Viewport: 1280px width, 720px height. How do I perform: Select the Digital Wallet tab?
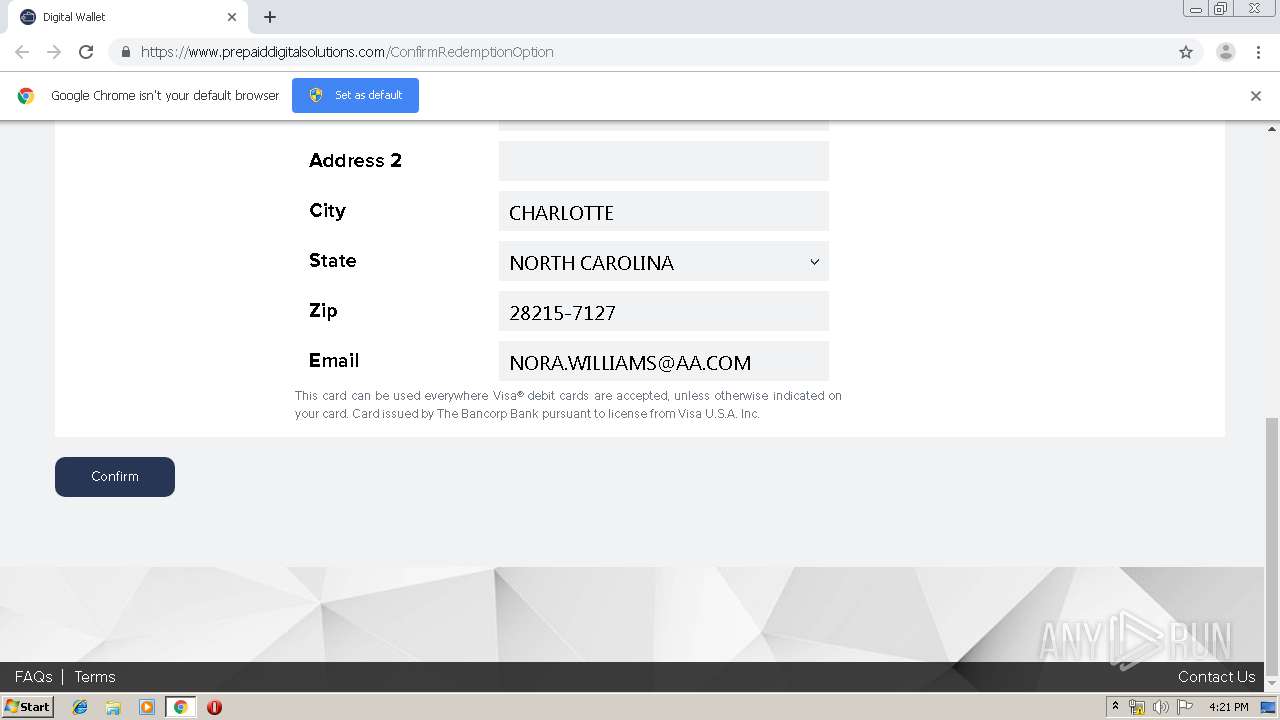click(x=128, y=17)
